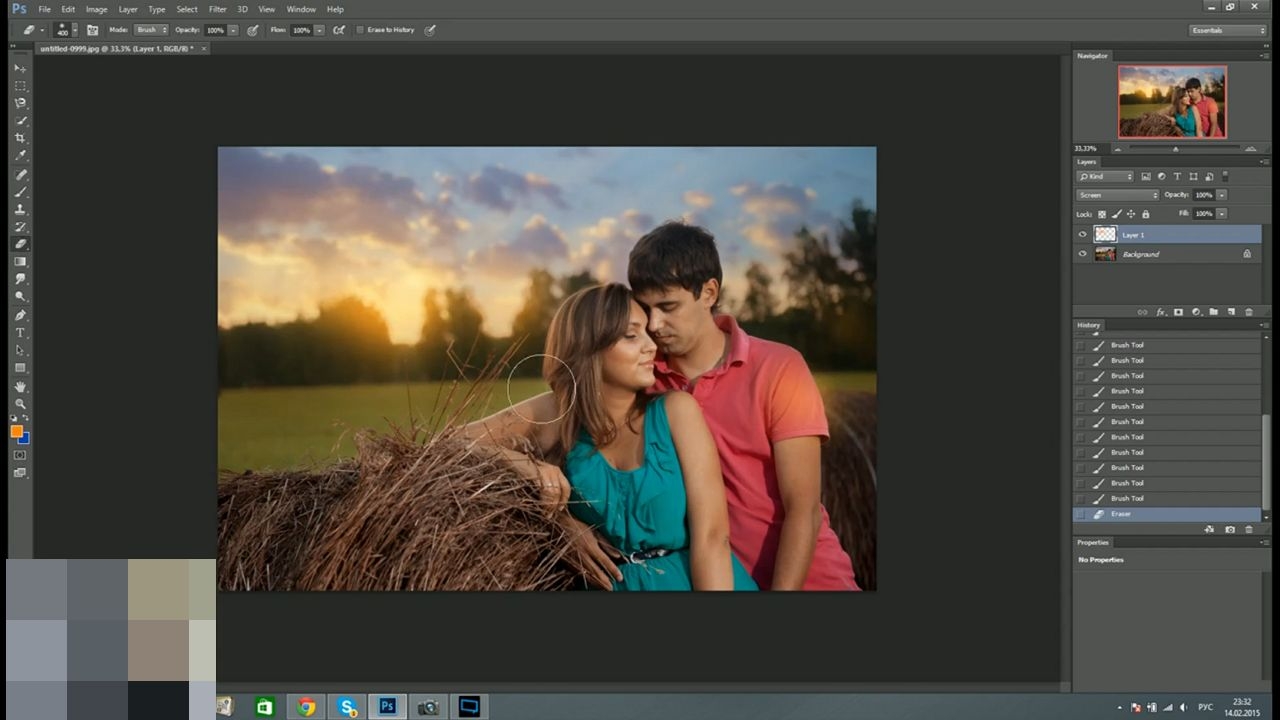Open the File menu
The height and width of the screenshot is (720, 1280).
point(45,9)
